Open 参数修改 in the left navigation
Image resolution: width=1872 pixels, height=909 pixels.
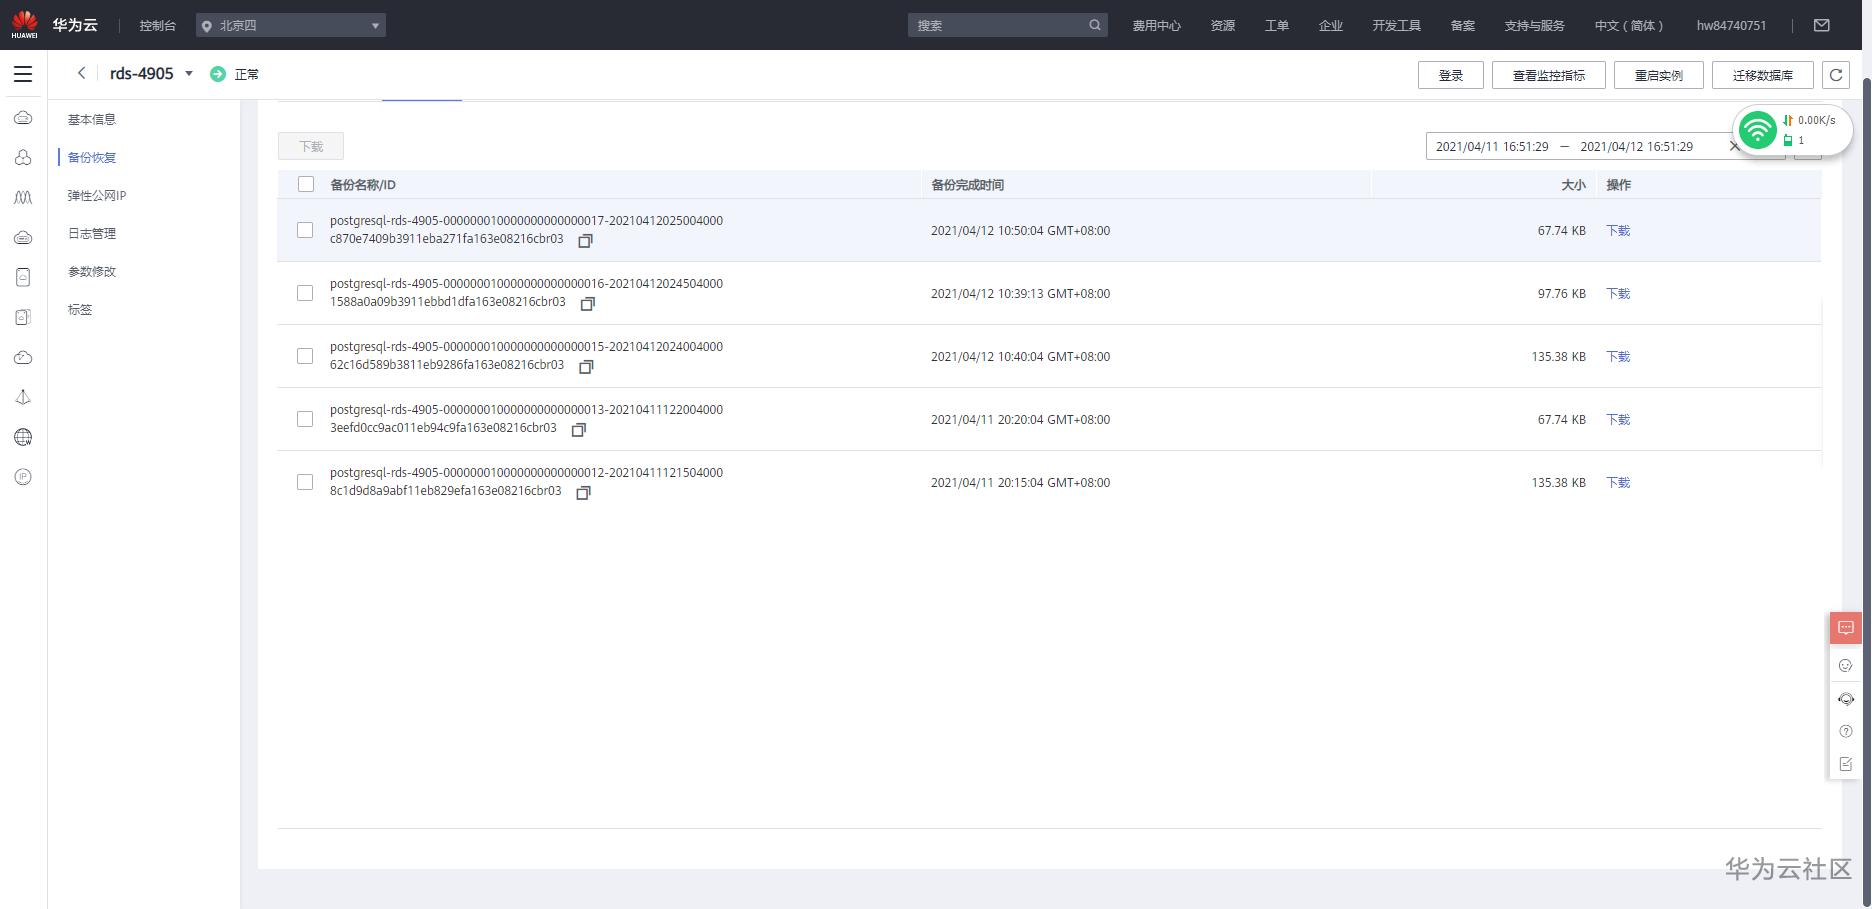(x=92, y=271)
